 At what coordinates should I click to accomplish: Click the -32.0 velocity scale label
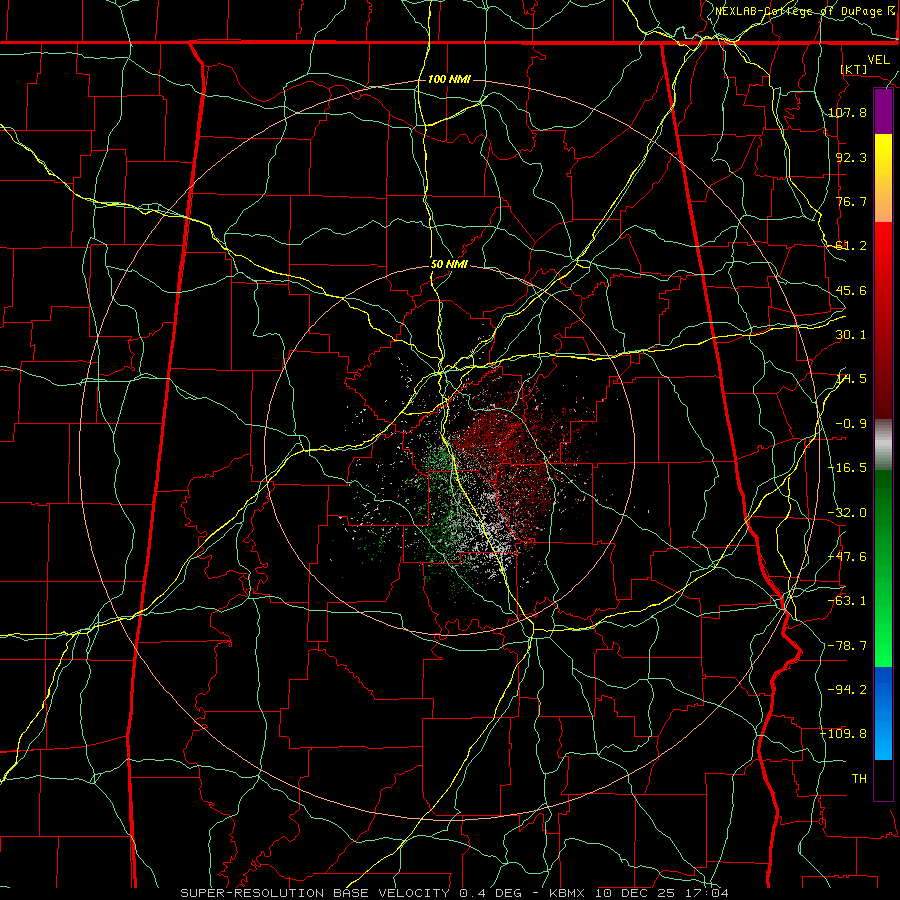[847, 513]
